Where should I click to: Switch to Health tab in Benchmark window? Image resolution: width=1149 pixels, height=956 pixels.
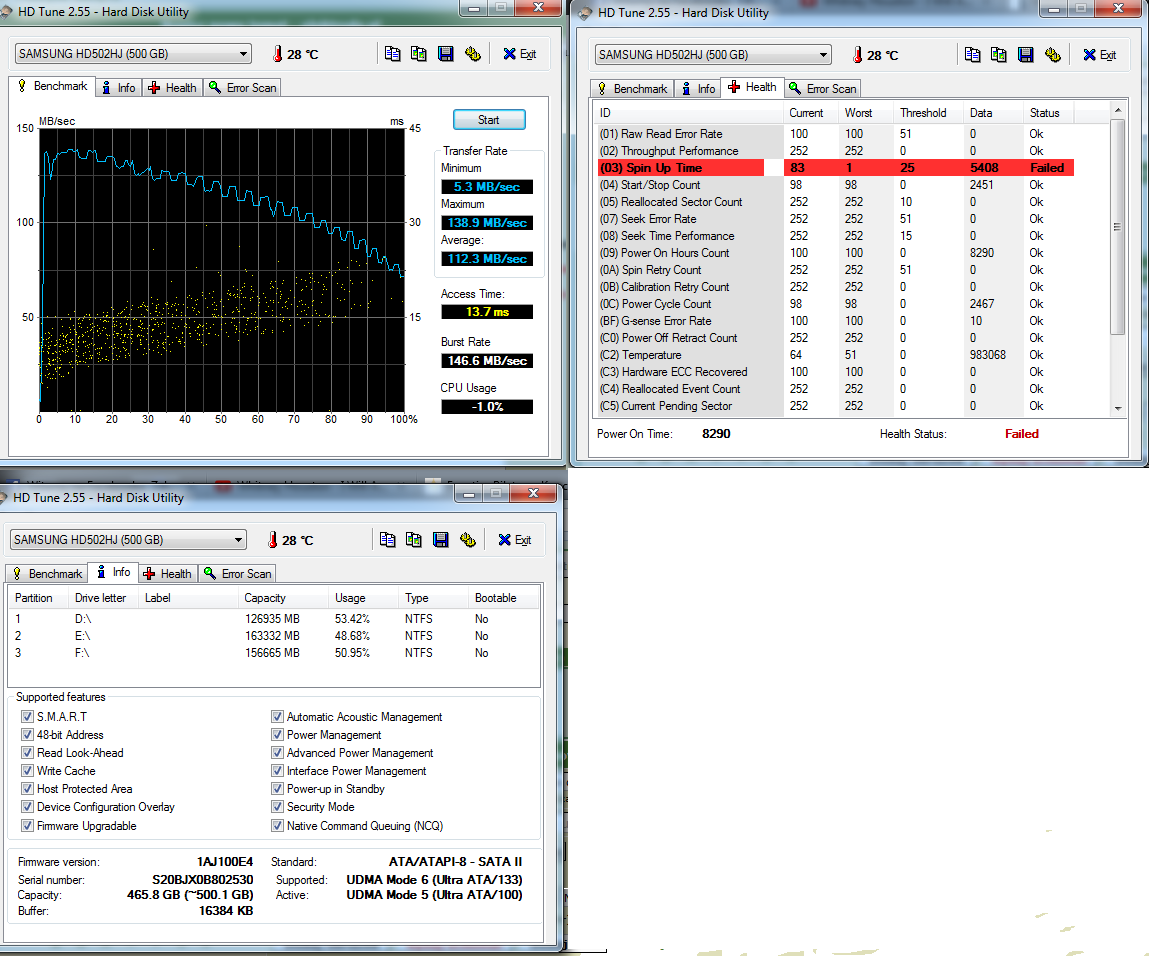click(173, 88)
